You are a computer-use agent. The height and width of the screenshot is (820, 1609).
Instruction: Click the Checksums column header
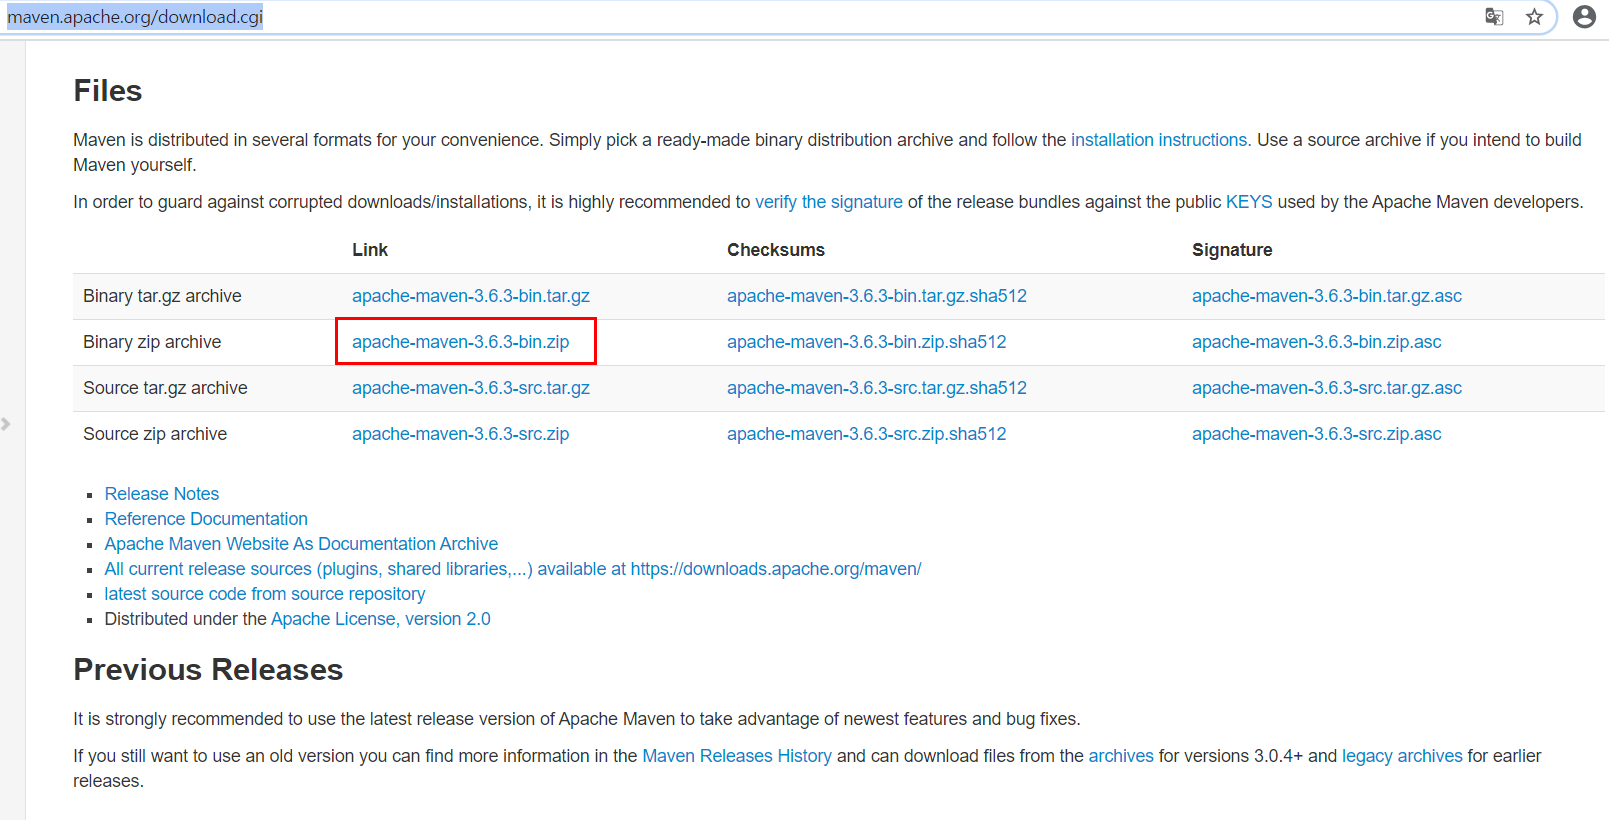point(776,250)
